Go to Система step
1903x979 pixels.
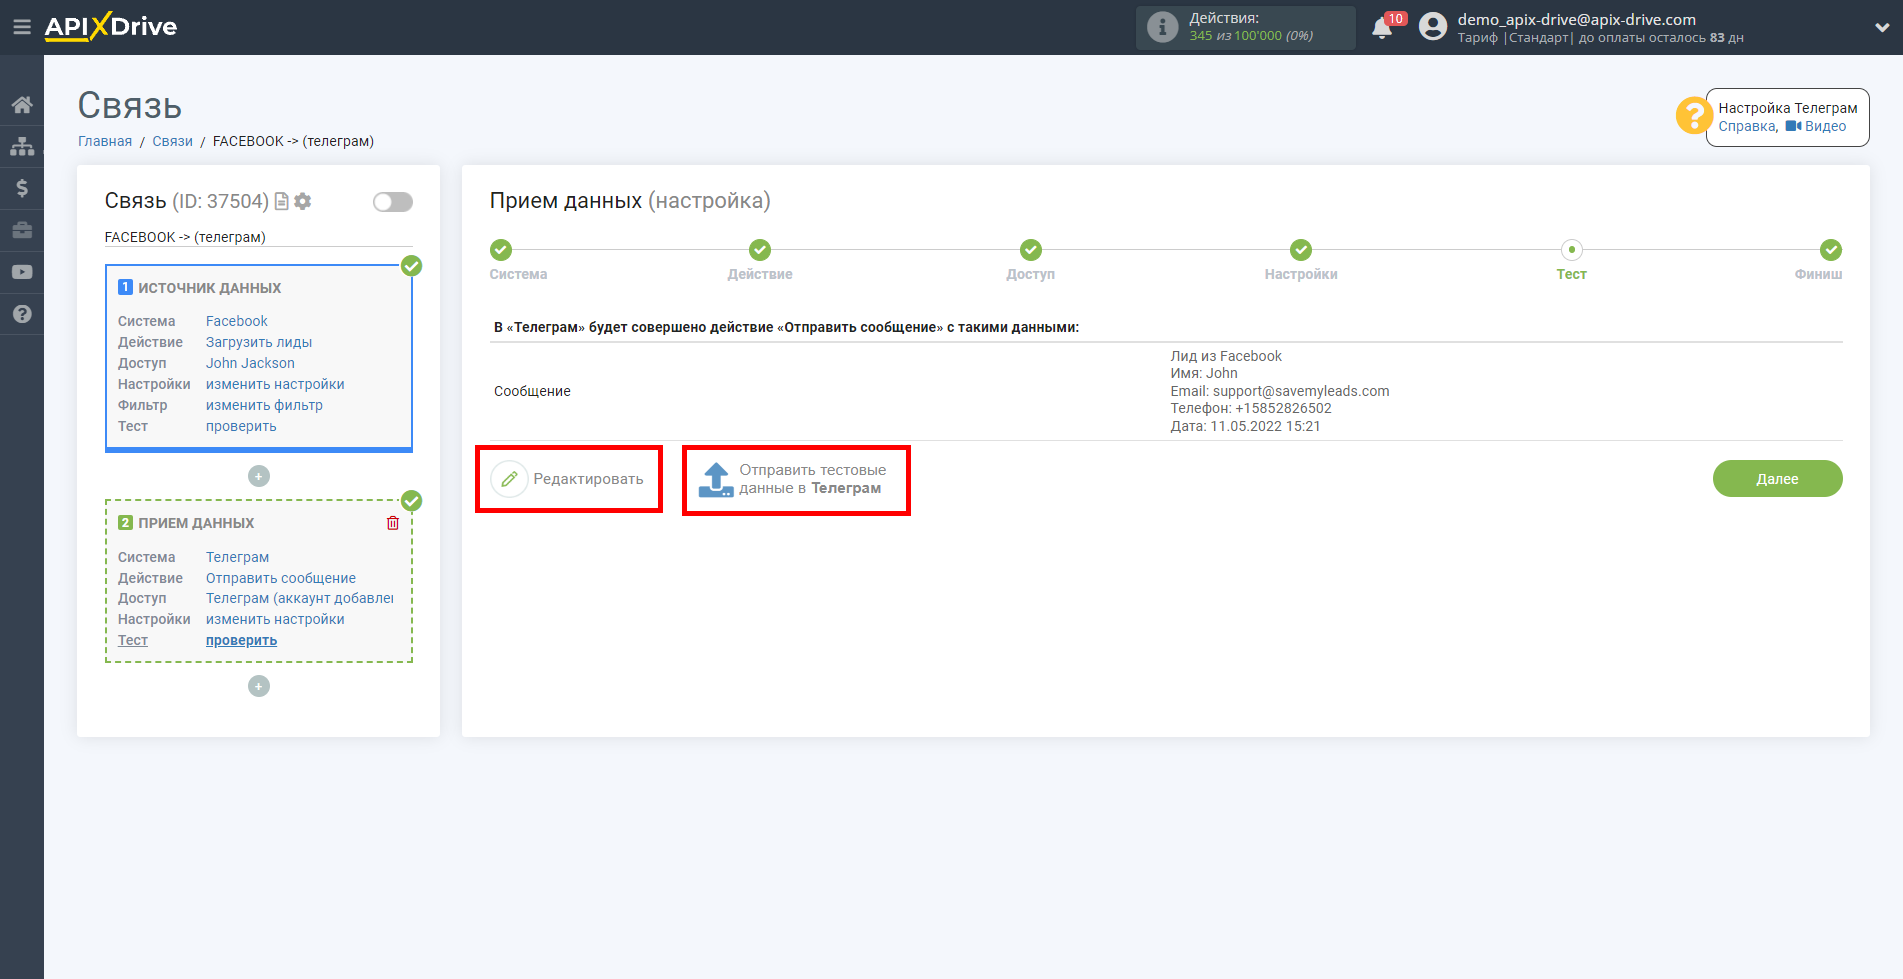point(501,250)
